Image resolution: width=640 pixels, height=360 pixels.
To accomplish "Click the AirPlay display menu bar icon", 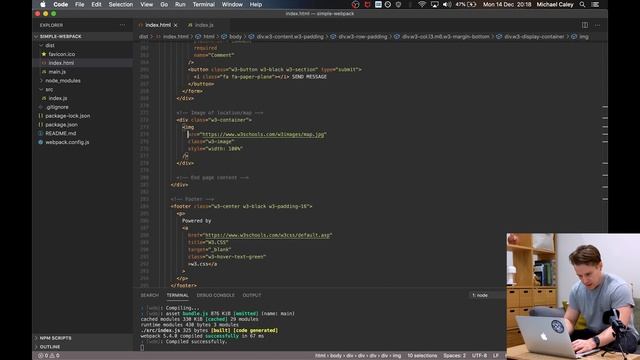I will click(435, 4).
